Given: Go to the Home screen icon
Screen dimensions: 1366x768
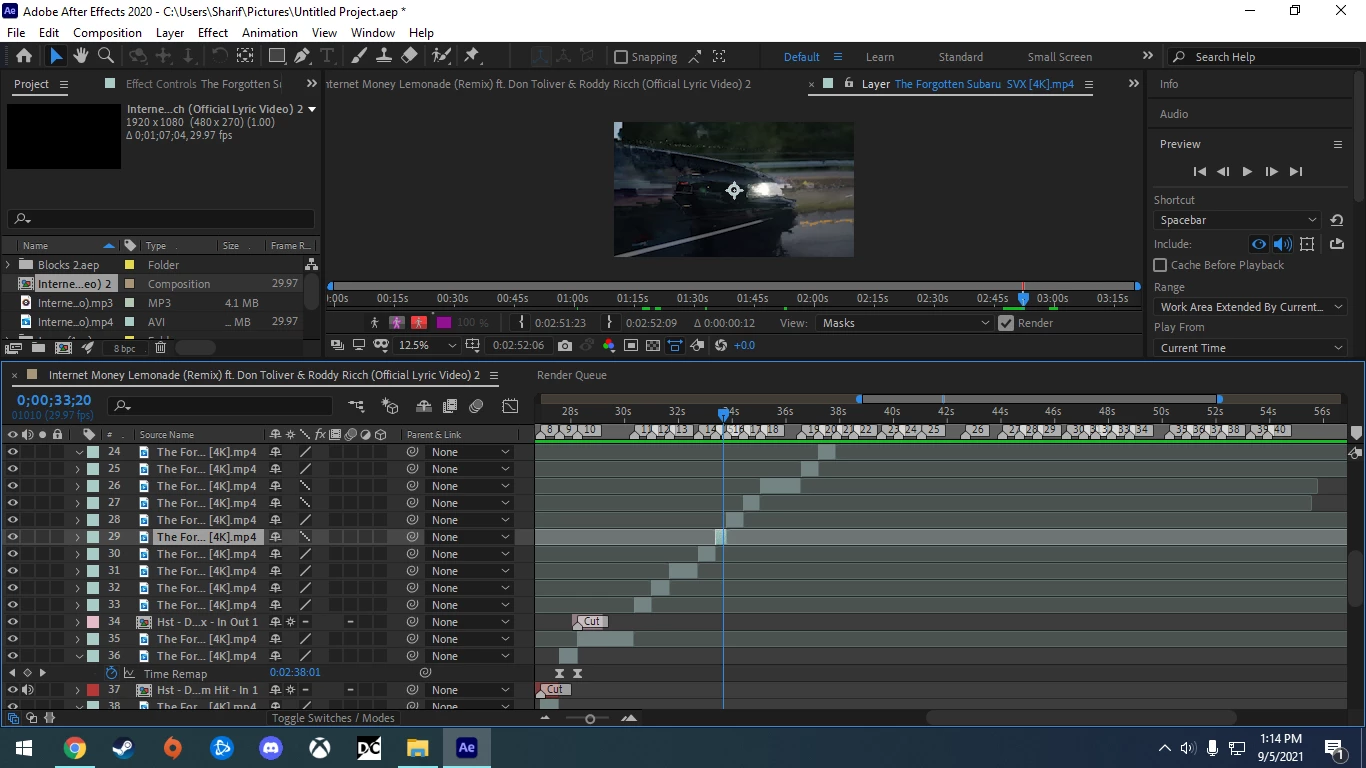Looking at the screenshot, I should click(24, 56).
